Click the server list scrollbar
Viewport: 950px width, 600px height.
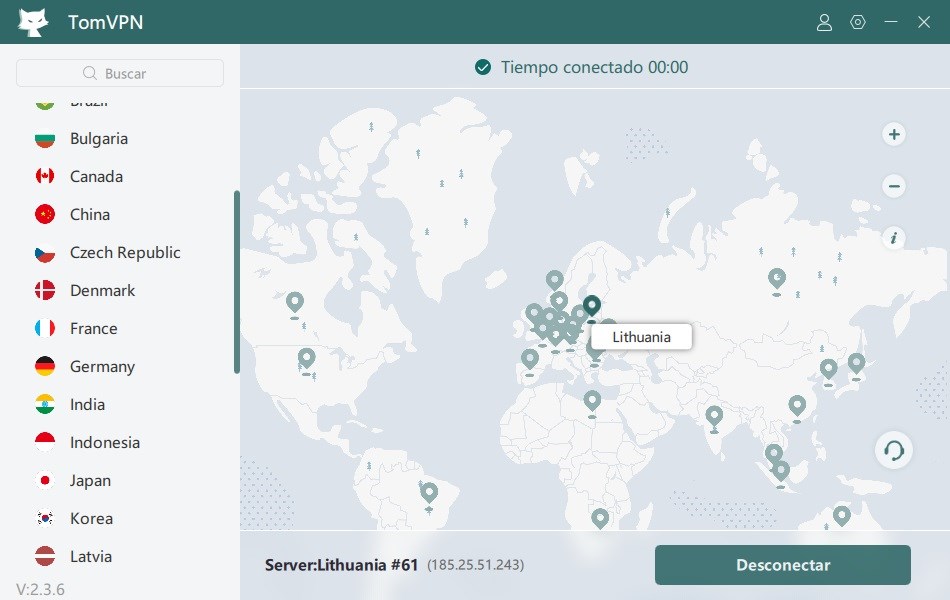tap(237, 282)
